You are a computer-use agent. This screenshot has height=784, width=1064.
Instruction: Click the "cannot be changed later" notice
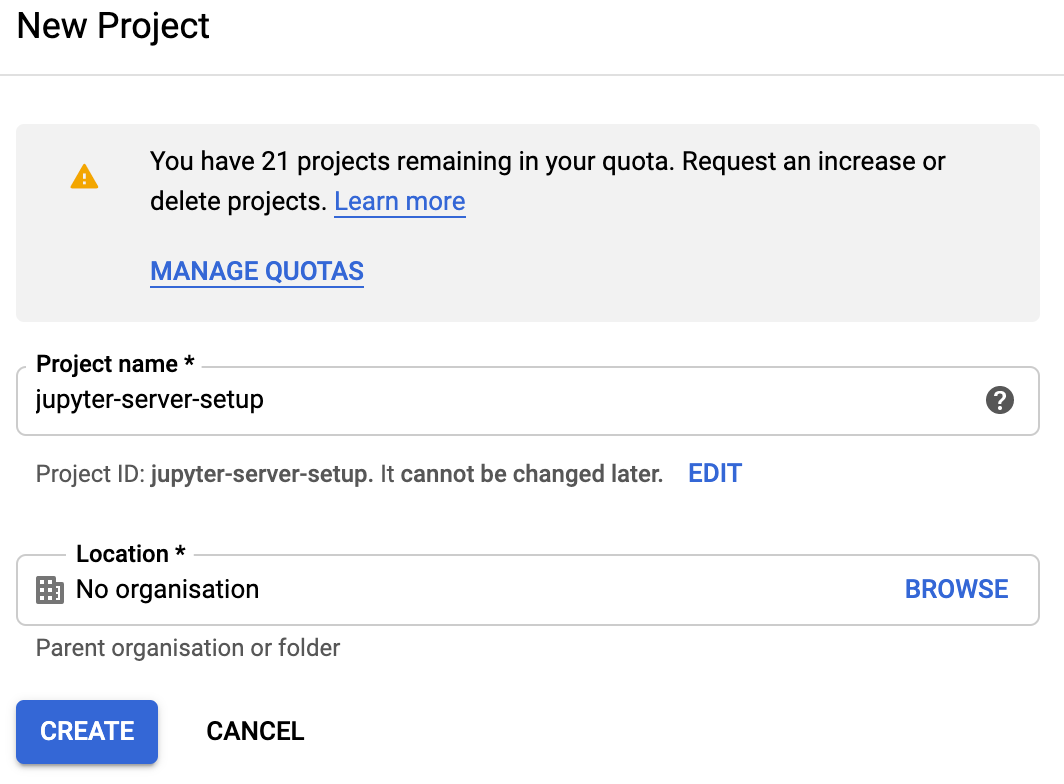pos(531,474)
